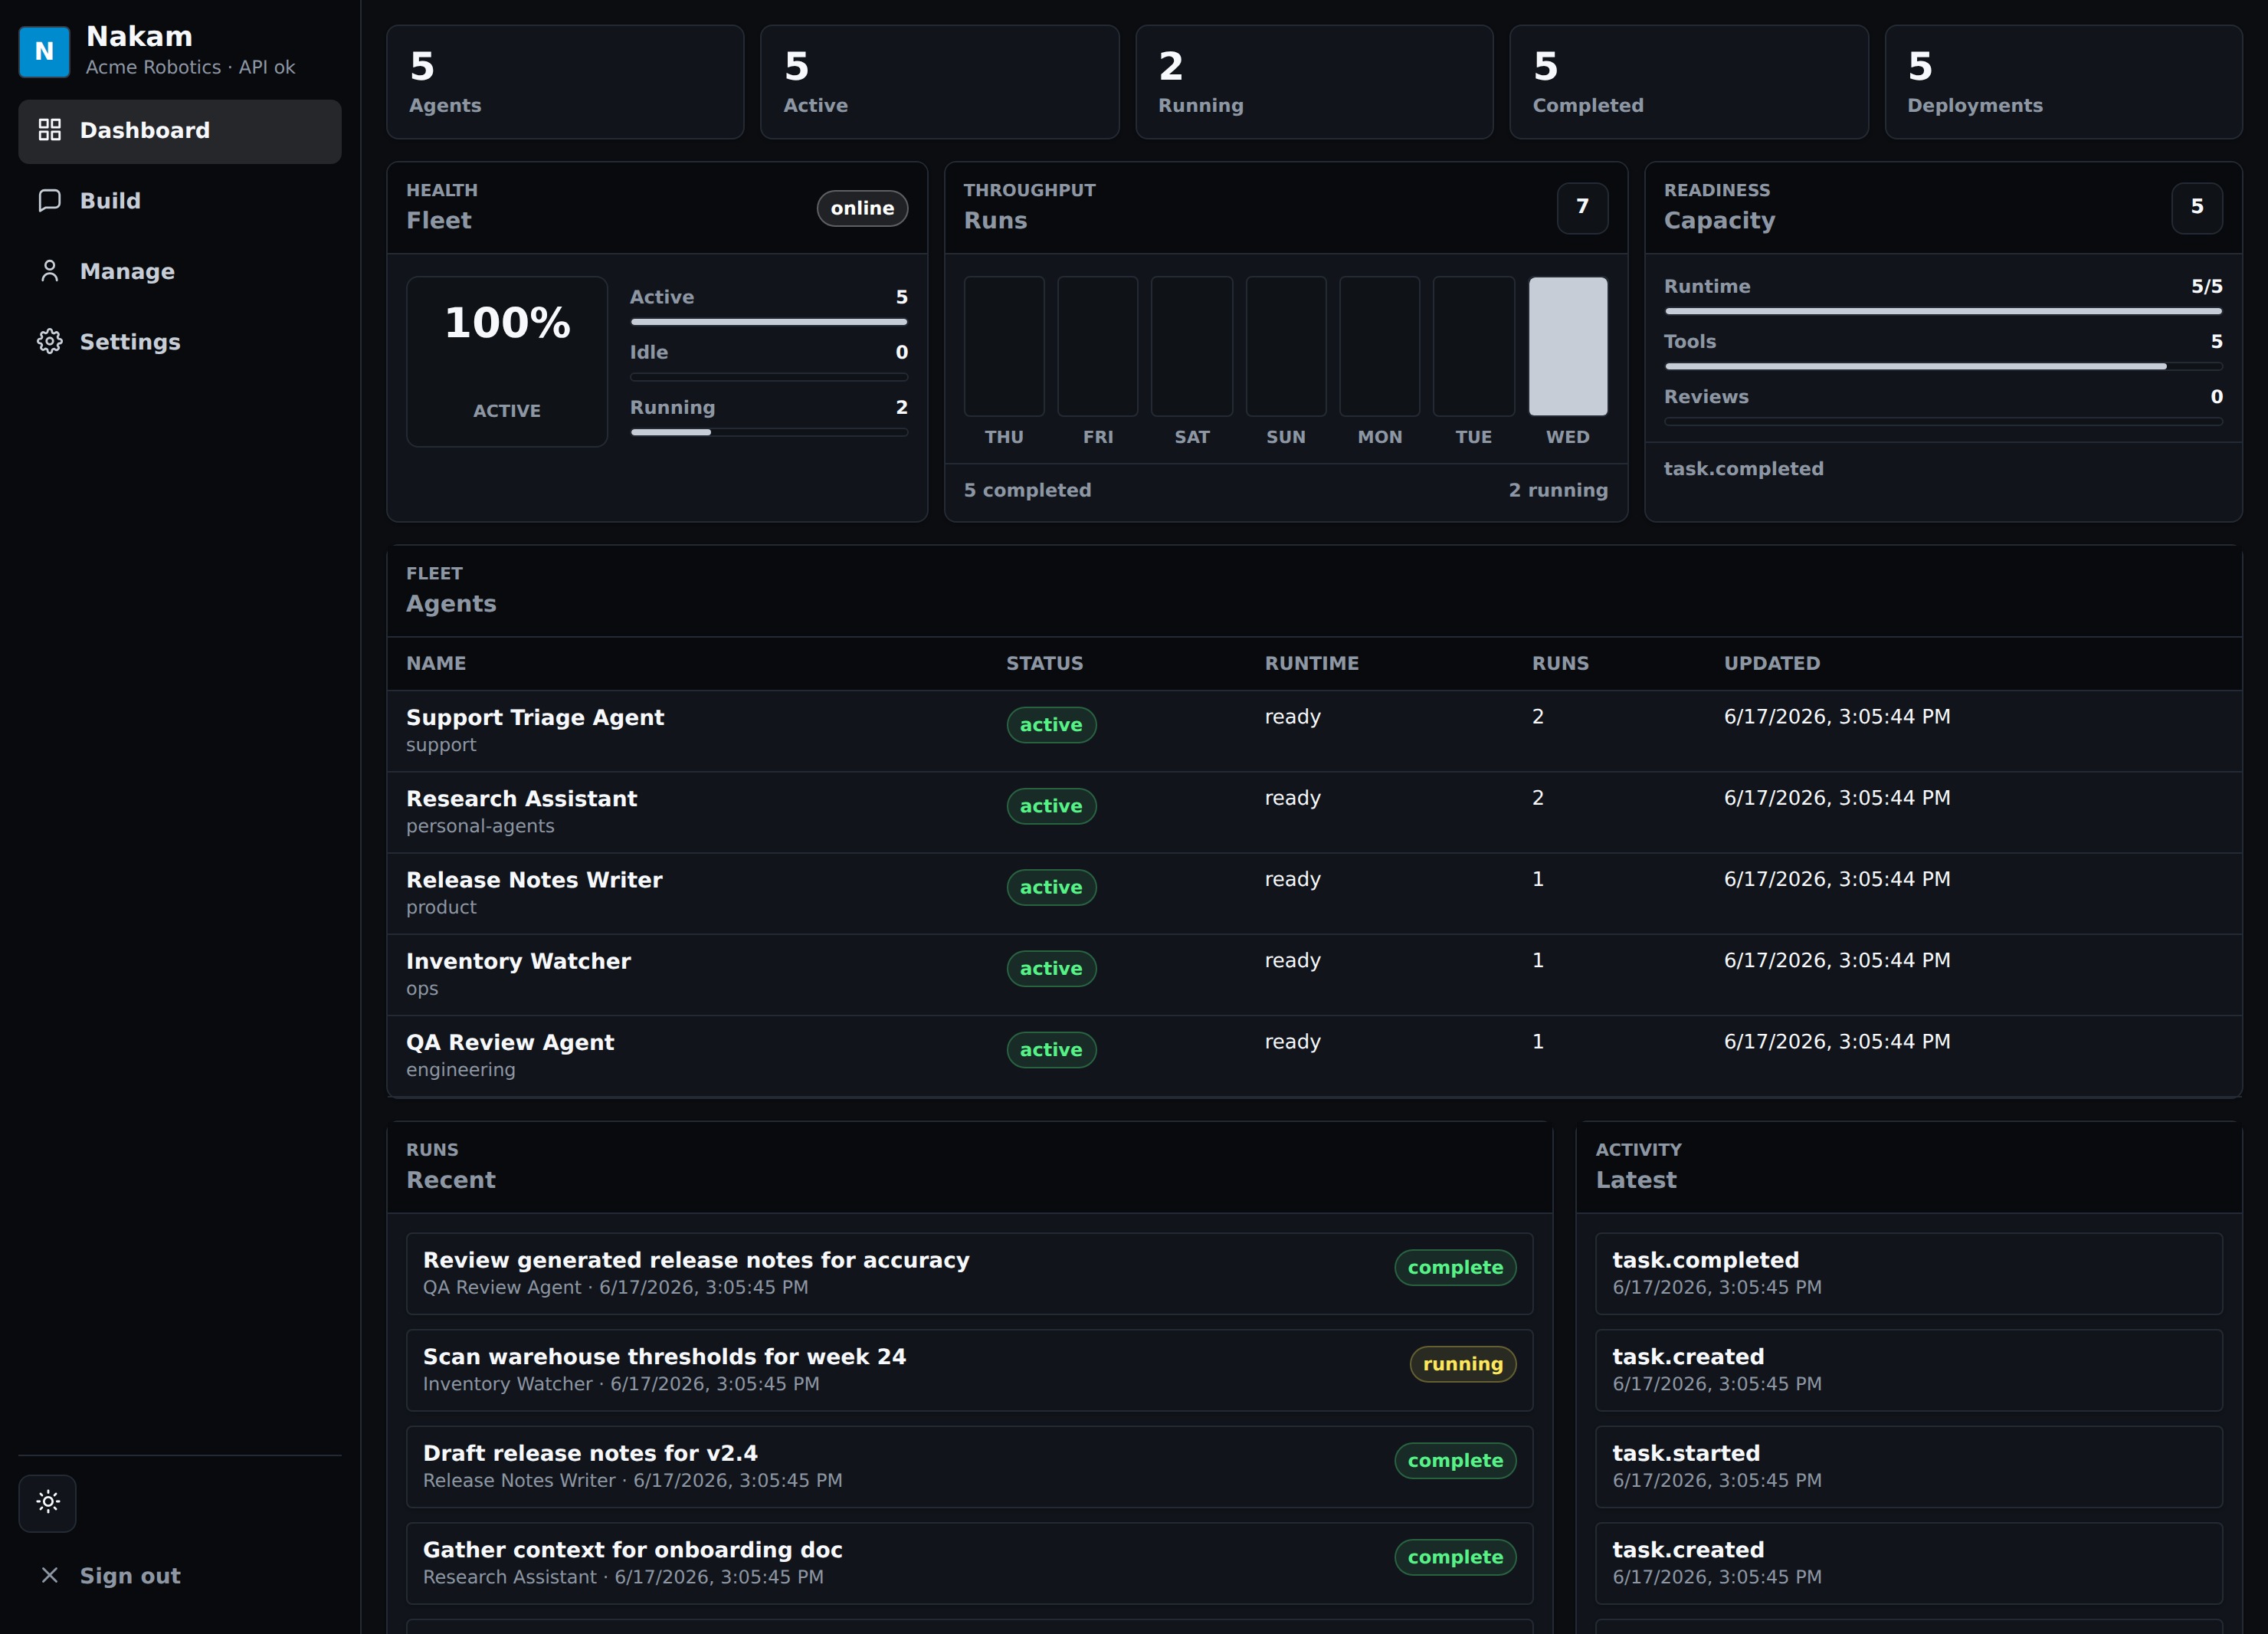Select the QA Review Agent row
Image resolution: width=2268 pixels, height=1634 pixels.
(x=1314, y=1056)
